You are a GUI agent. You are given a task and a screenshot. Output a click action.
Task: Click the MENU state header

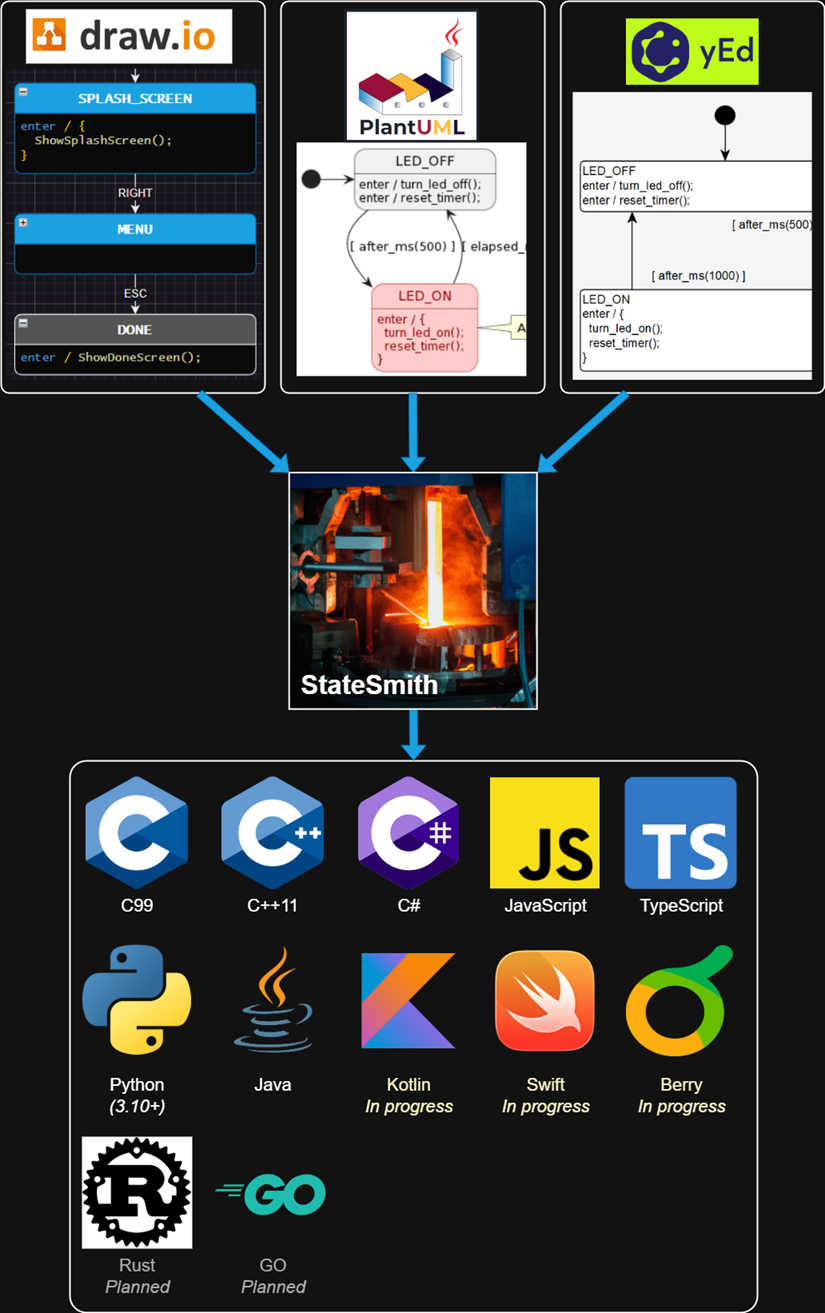pos(135,229)
